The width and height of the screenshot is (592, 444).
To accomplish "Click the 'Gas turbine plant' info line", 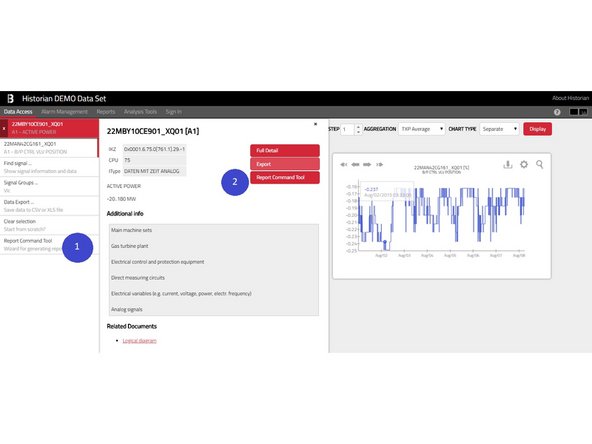I will point(130,246).
